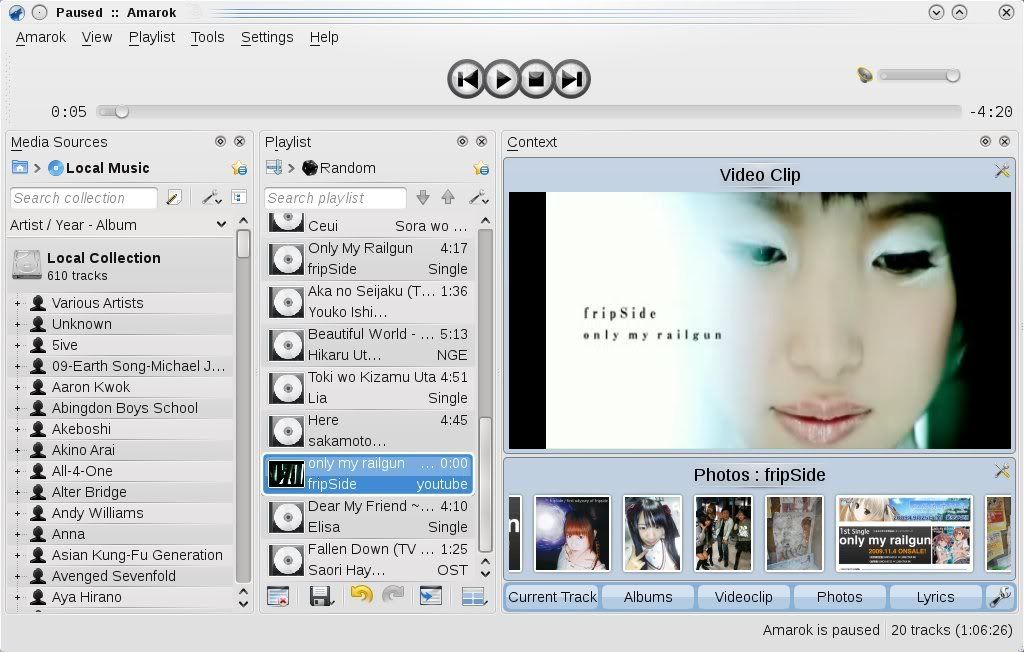Expand the Aaron Kwok entry
The width and height of the screenshot is (1024, 652).
(x=18, y=387)
